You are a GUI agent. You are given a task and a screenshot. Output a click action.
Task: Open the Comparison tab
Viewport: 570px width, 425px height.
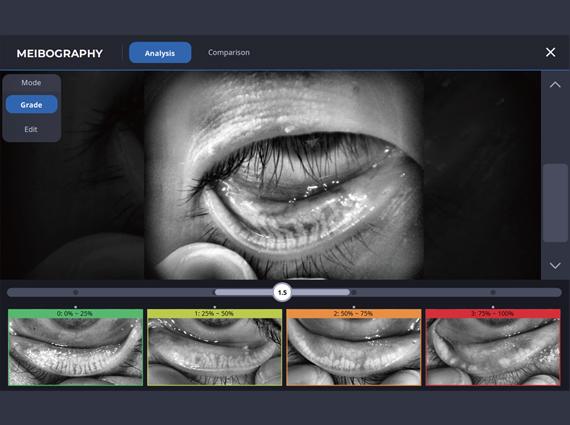(229, 52)
